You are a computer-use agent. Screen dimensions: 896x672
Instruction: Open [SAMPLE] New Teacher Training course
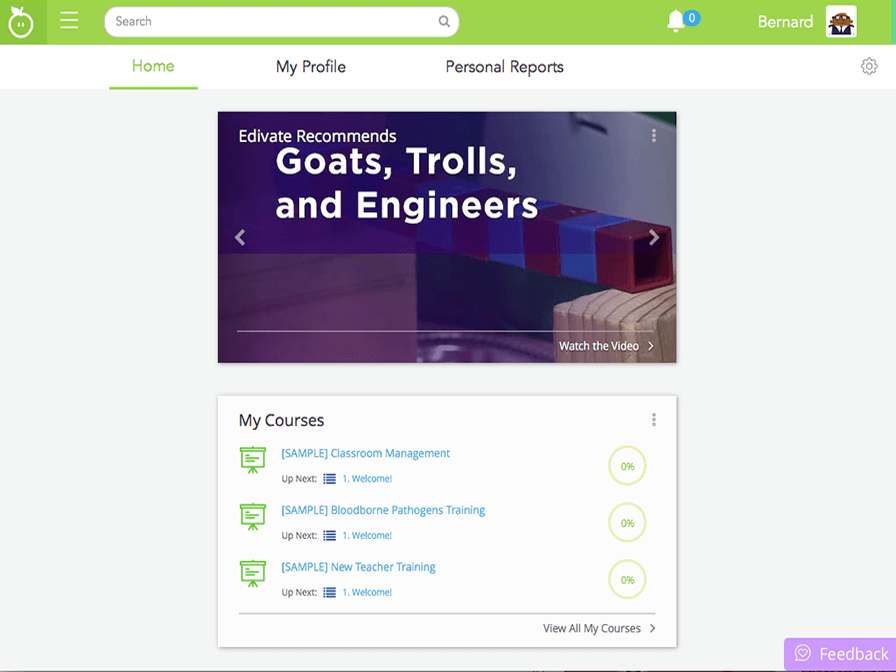pyautogui.click(x=358, y=567)
